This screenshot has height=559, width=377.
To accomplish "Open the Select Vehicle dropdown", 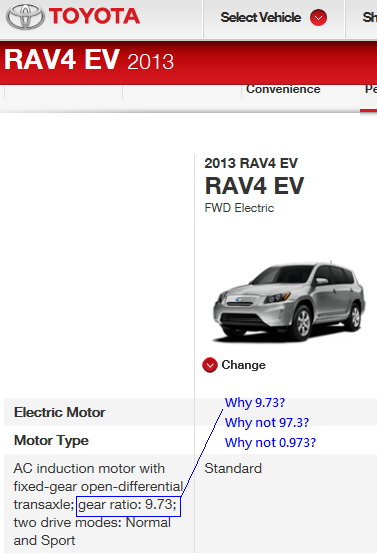I will pyautogui.click(x=274, y=17).
